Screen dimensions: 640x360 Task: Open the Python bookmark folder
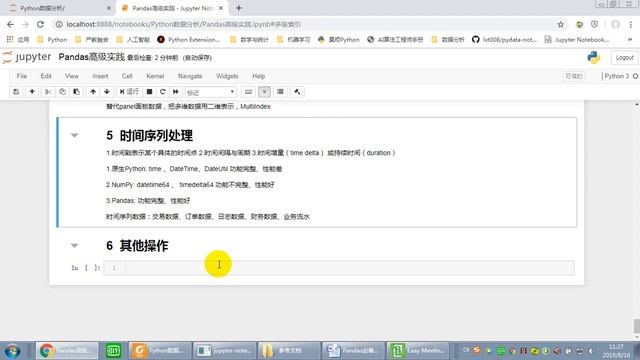point(52,40)
